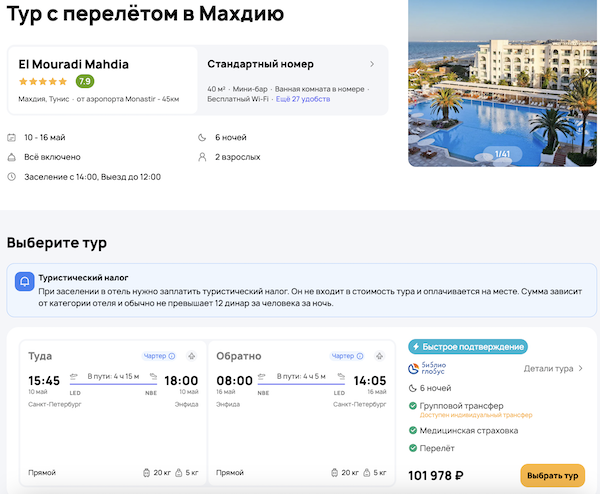The image size is (600, 494).
Task: Click the checkmark next to Перелёт
Action: click(413, 449)
